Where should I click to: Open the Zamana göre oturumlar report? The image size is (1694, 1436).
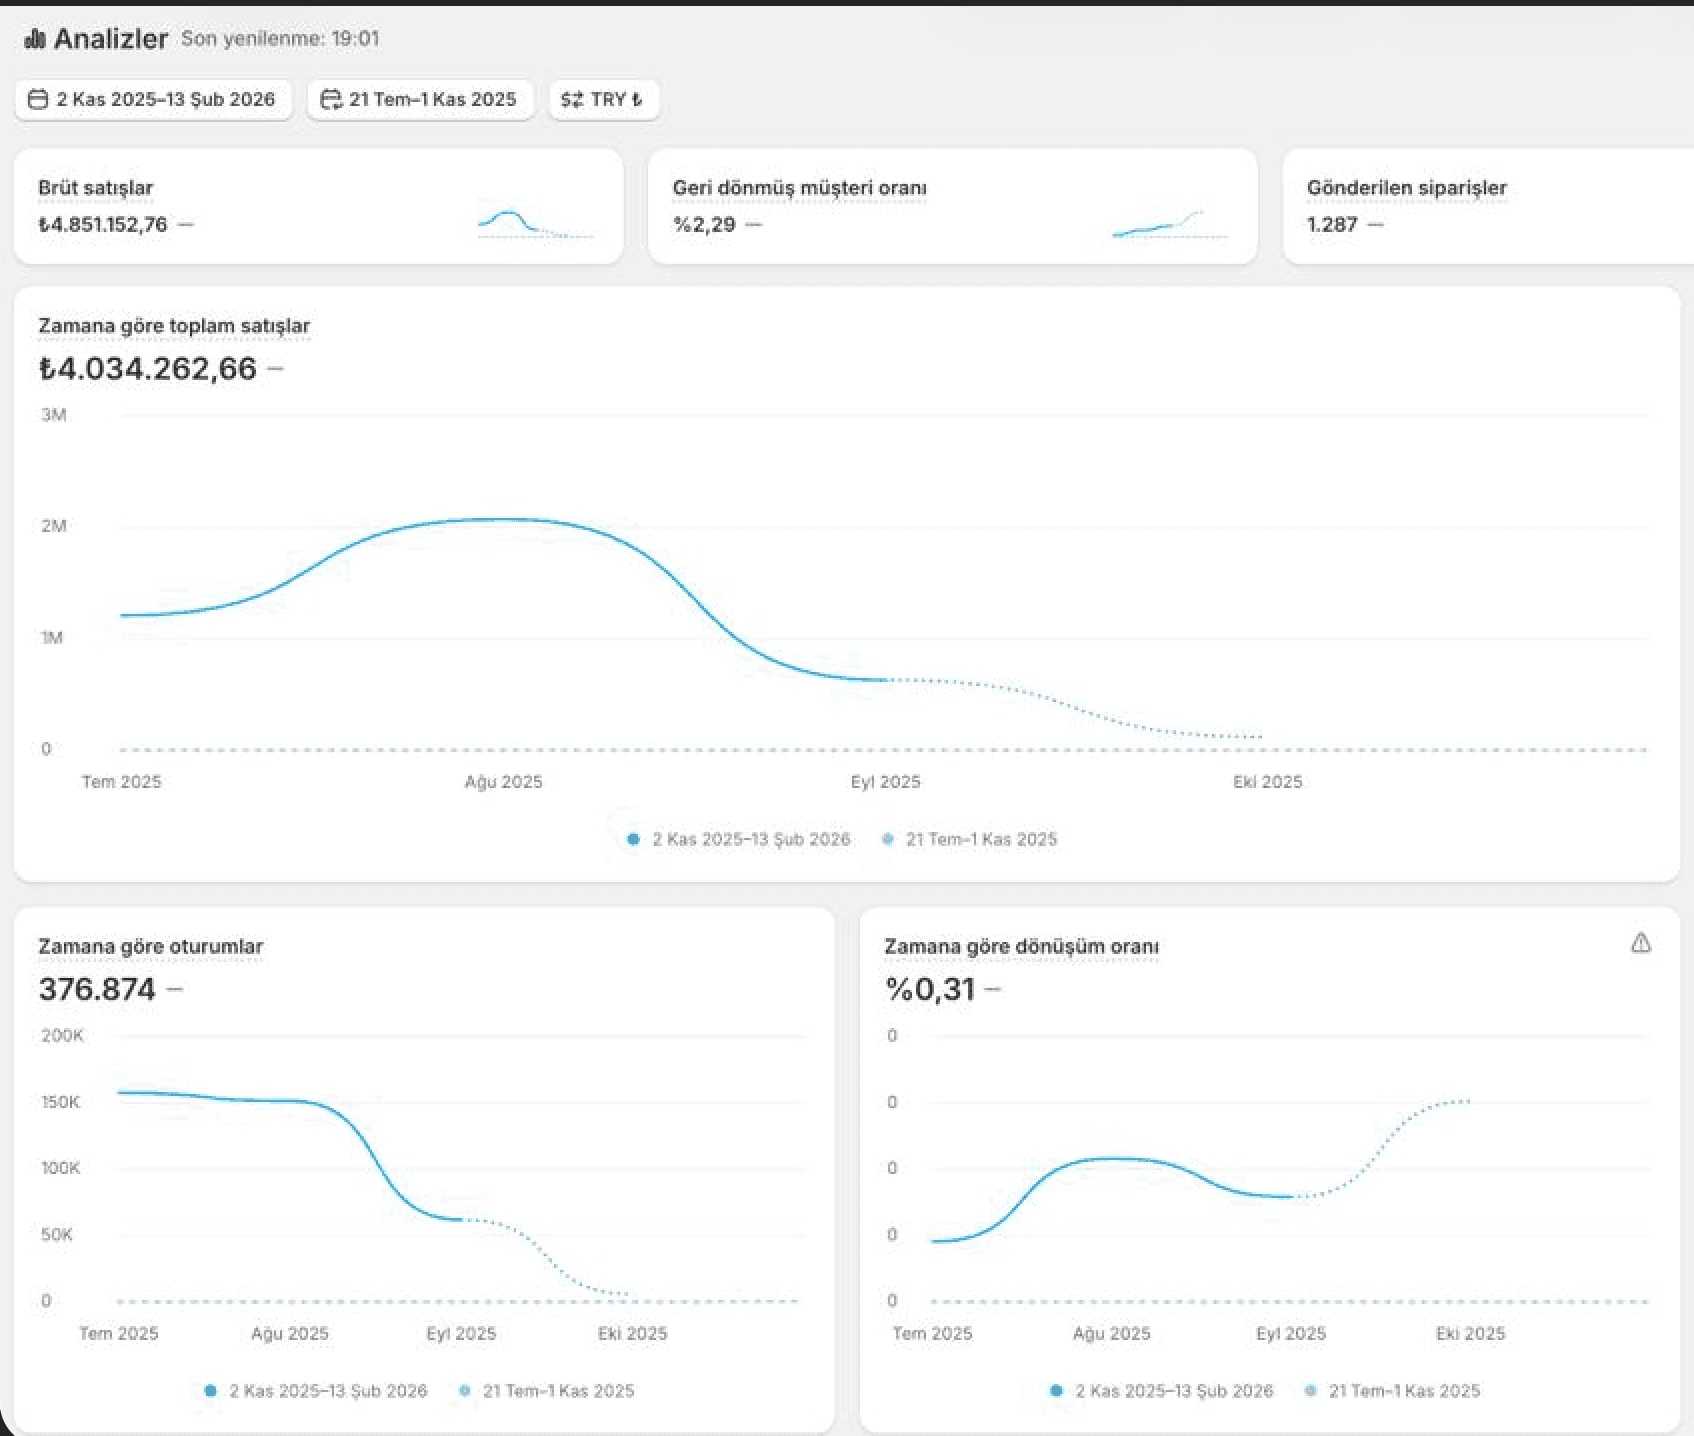pos(151,946)
